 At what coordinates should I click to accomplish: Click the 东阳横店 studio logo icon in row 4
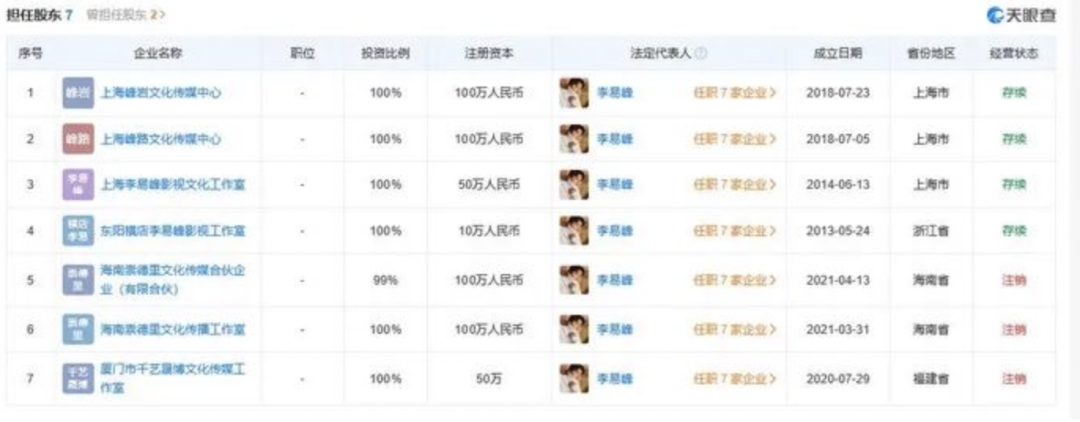77,231
